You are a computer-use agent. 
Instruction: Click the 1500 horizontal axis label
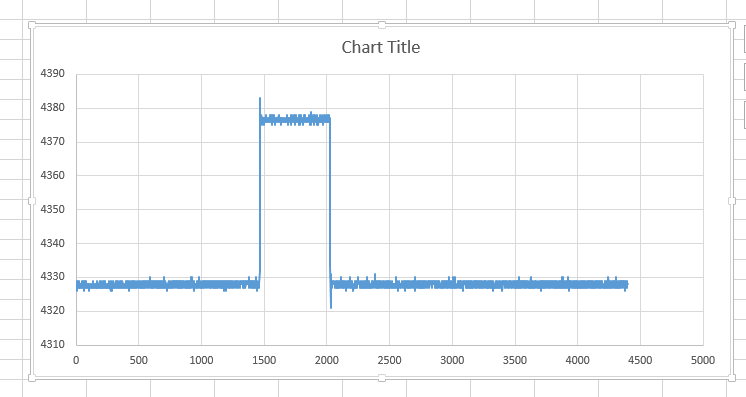point(264,360)
